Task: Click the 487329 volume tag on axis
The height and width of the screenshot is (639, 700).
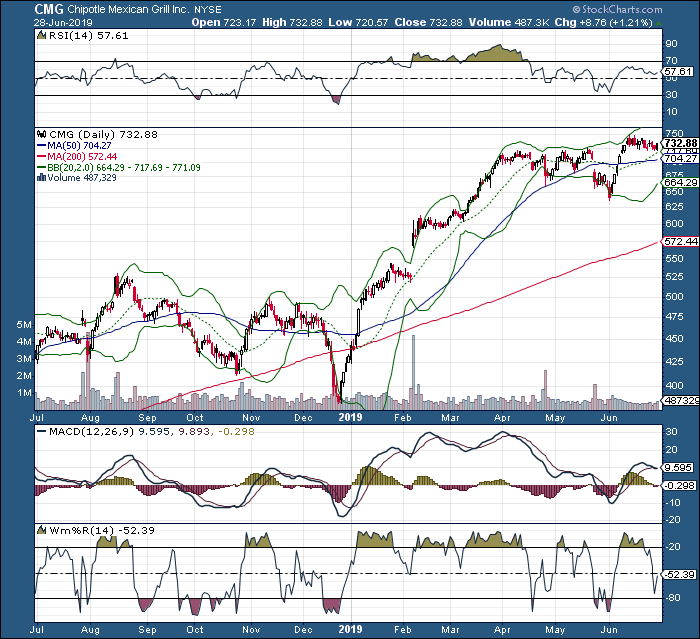Action: pyautogui.click(x=681, y=401)
